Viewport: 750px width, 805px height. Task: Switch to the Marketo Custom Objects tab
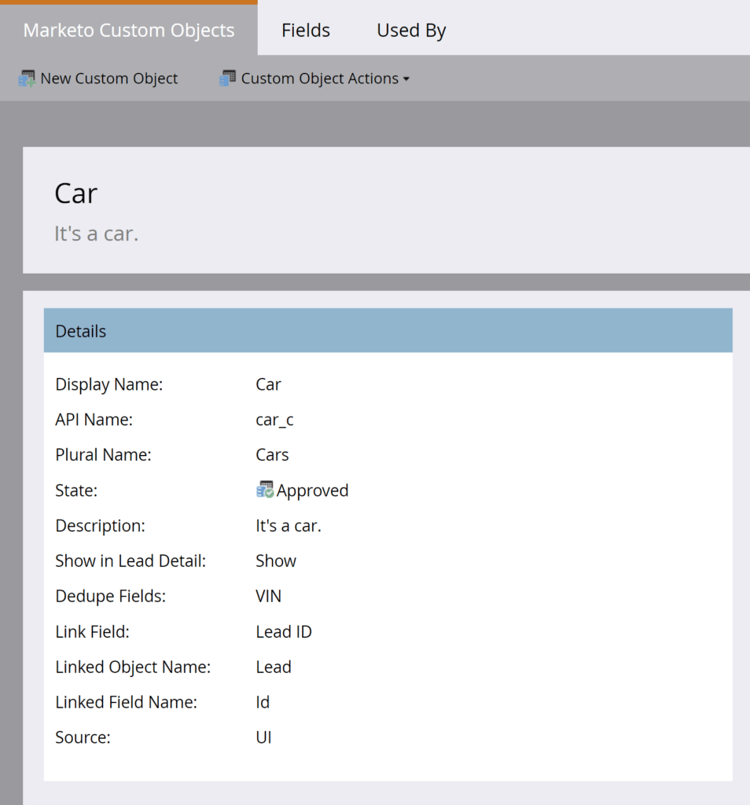point(128,30)
